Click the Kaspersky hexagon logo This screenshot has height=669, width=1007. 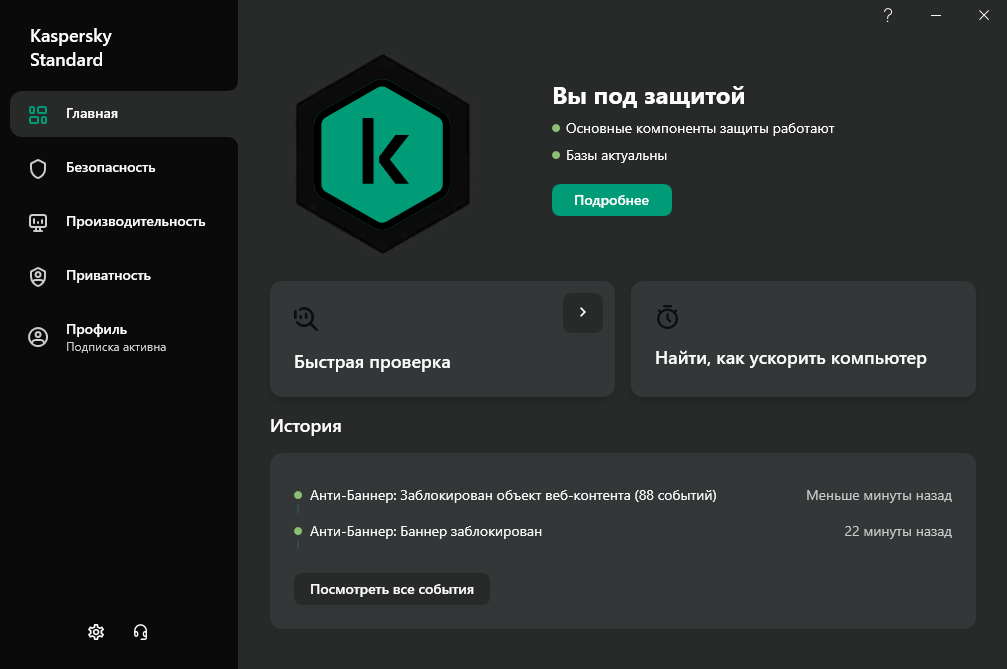pos(383,154)
